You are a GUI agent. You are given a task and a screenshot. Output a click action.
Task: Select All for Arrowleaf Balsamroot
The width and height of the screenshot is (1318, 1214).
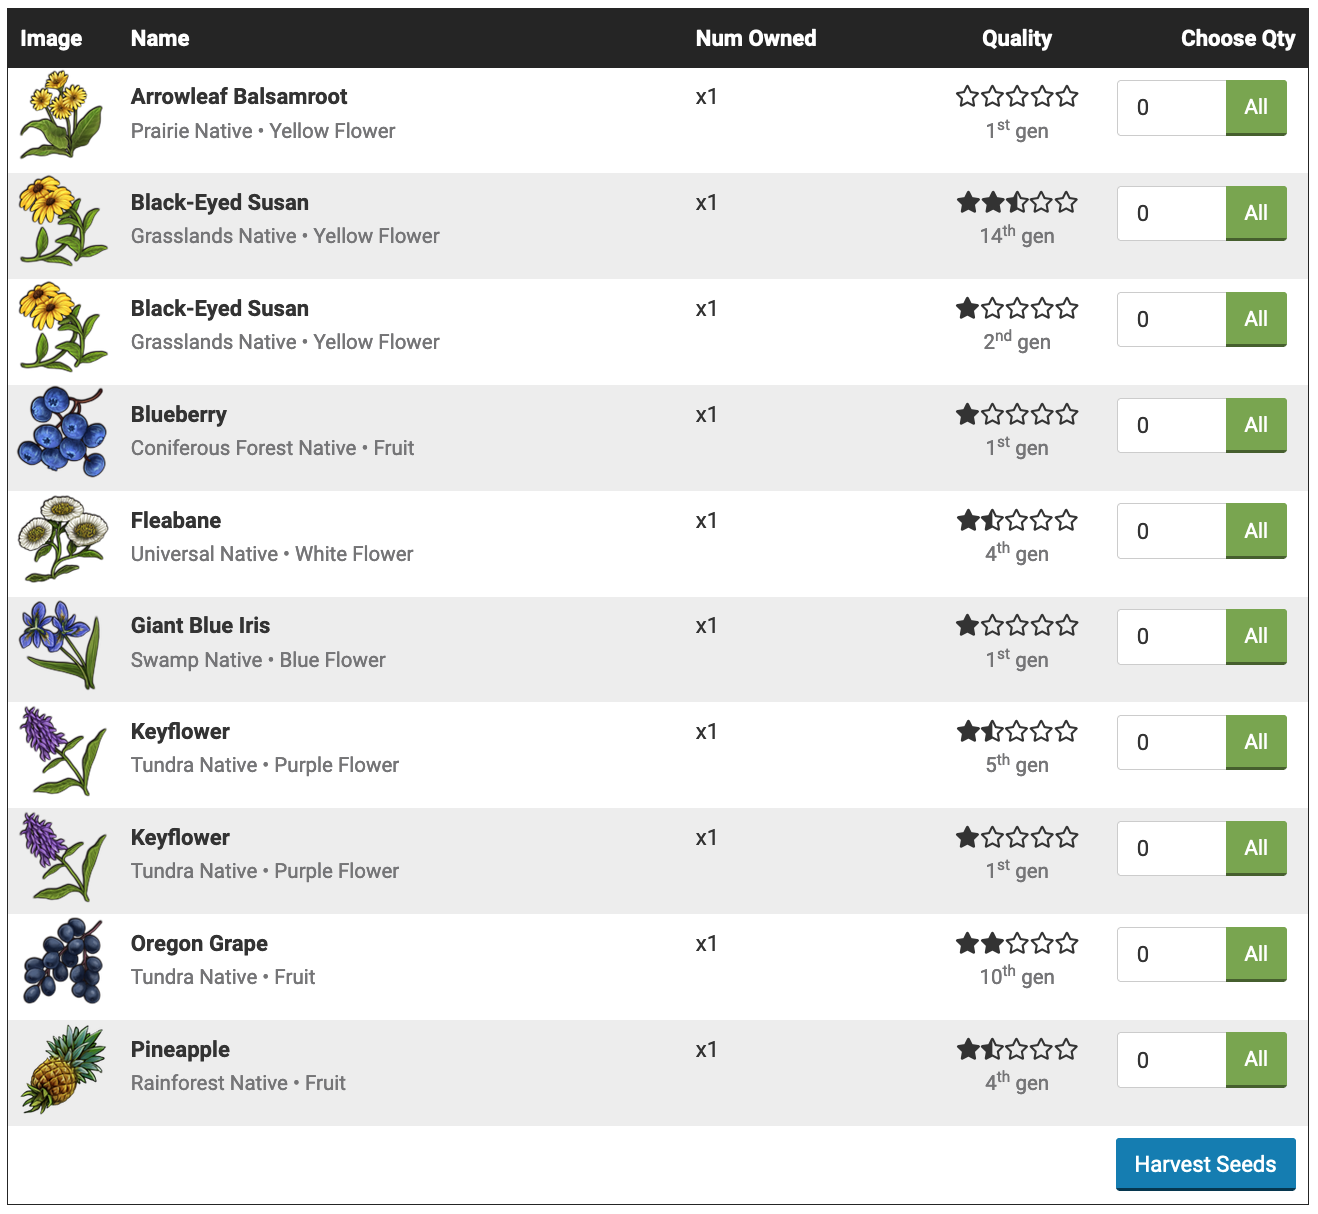coord(1255,108)
